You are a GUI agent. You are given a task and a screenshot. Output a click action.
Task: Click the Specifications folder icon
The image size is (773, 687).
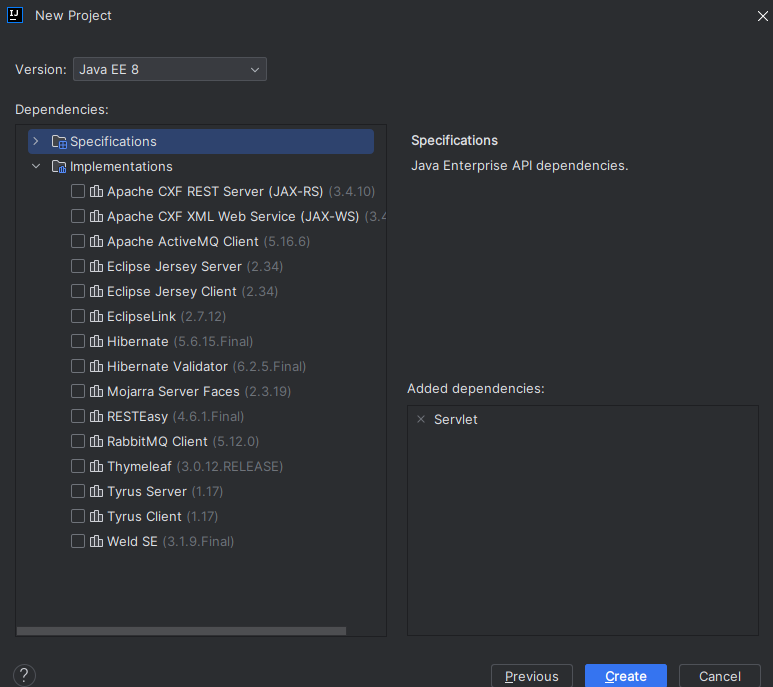point(59,142)
